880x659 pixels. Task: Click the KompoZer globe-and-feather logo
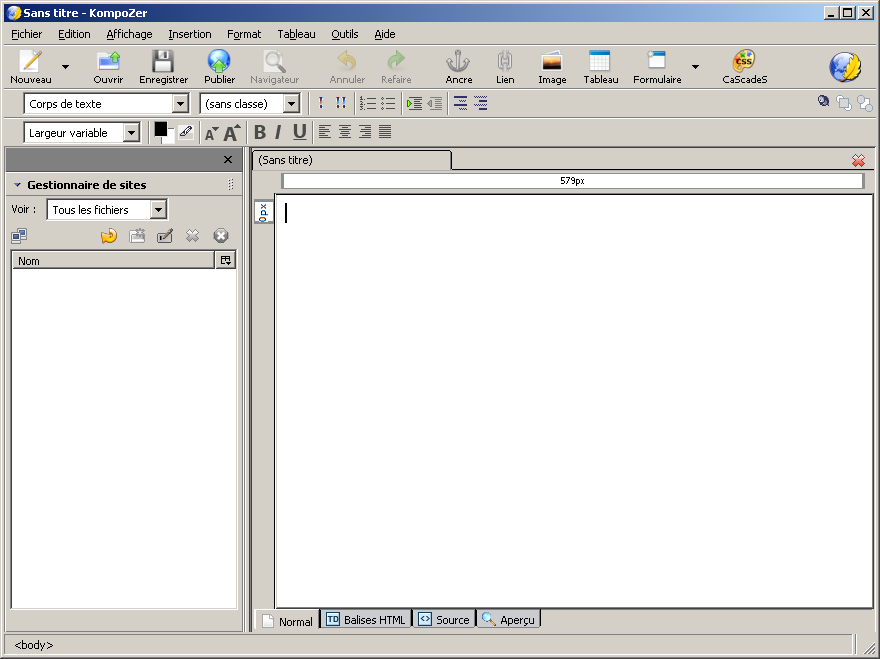[845, 67]
